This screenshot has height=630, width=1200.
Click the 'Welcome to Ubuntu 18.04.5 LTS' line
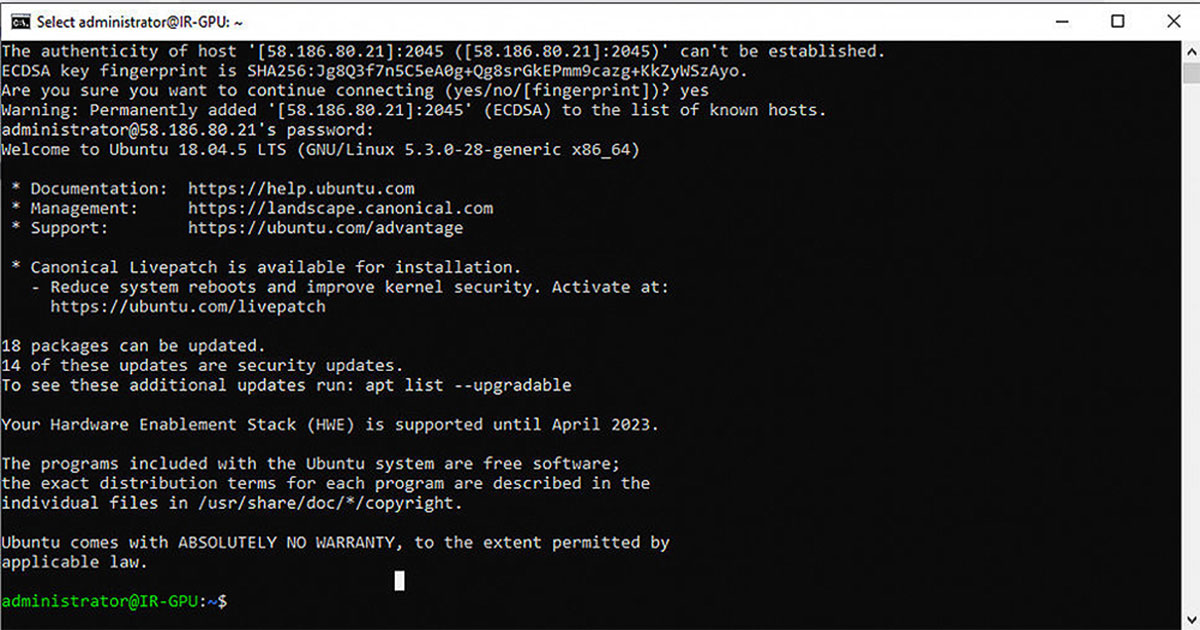click(320, 149)
